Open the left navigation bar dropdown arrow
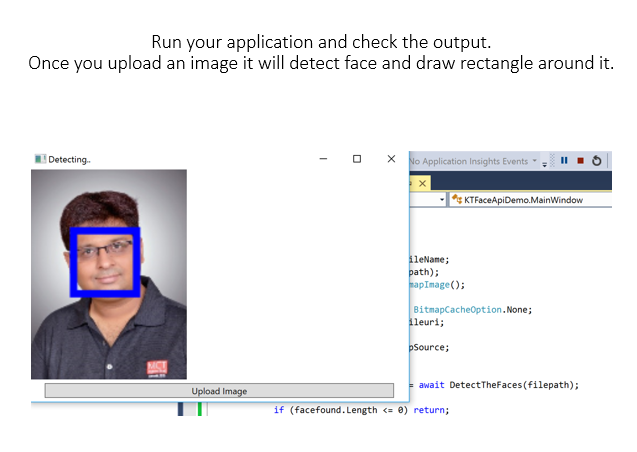The height and width of the screenshot is (452, 637). coord(442,200)
